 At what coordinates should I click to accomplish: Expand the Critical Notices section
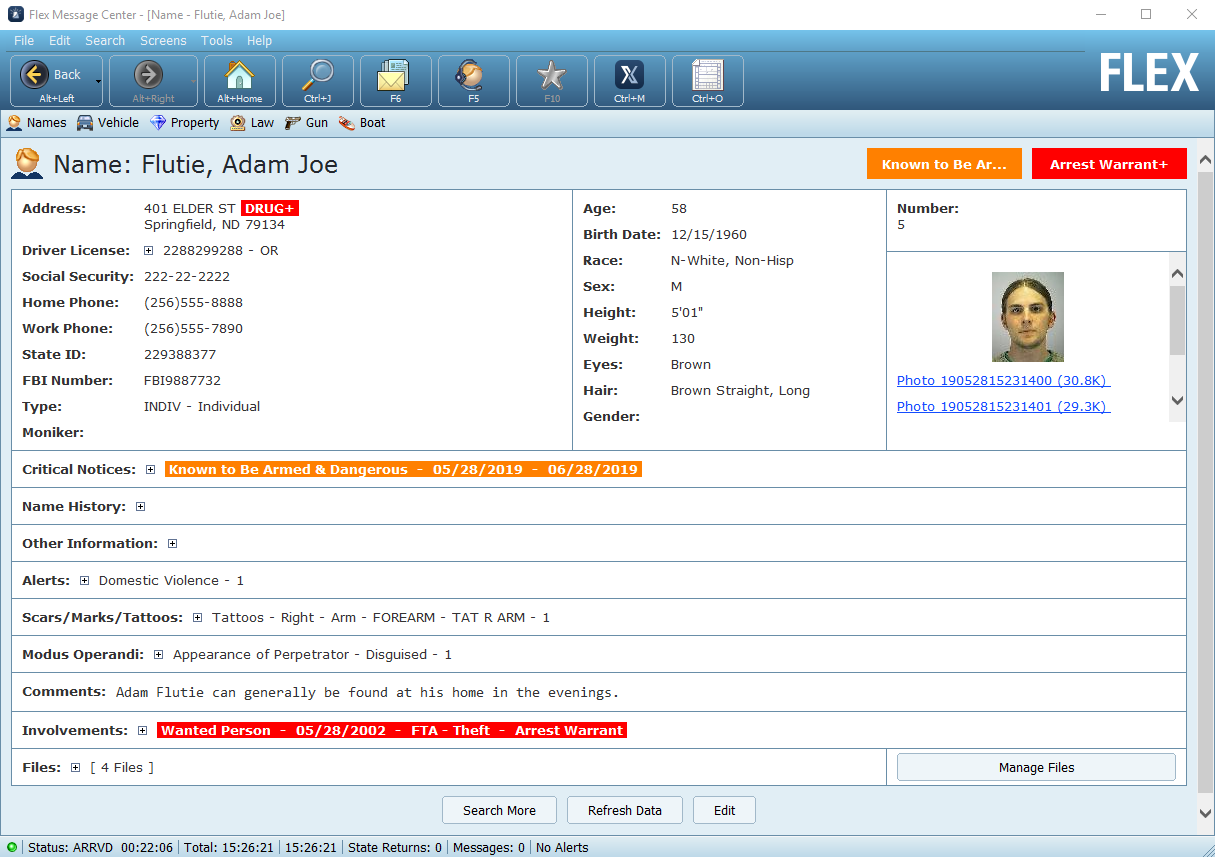[x=150, y=470]
